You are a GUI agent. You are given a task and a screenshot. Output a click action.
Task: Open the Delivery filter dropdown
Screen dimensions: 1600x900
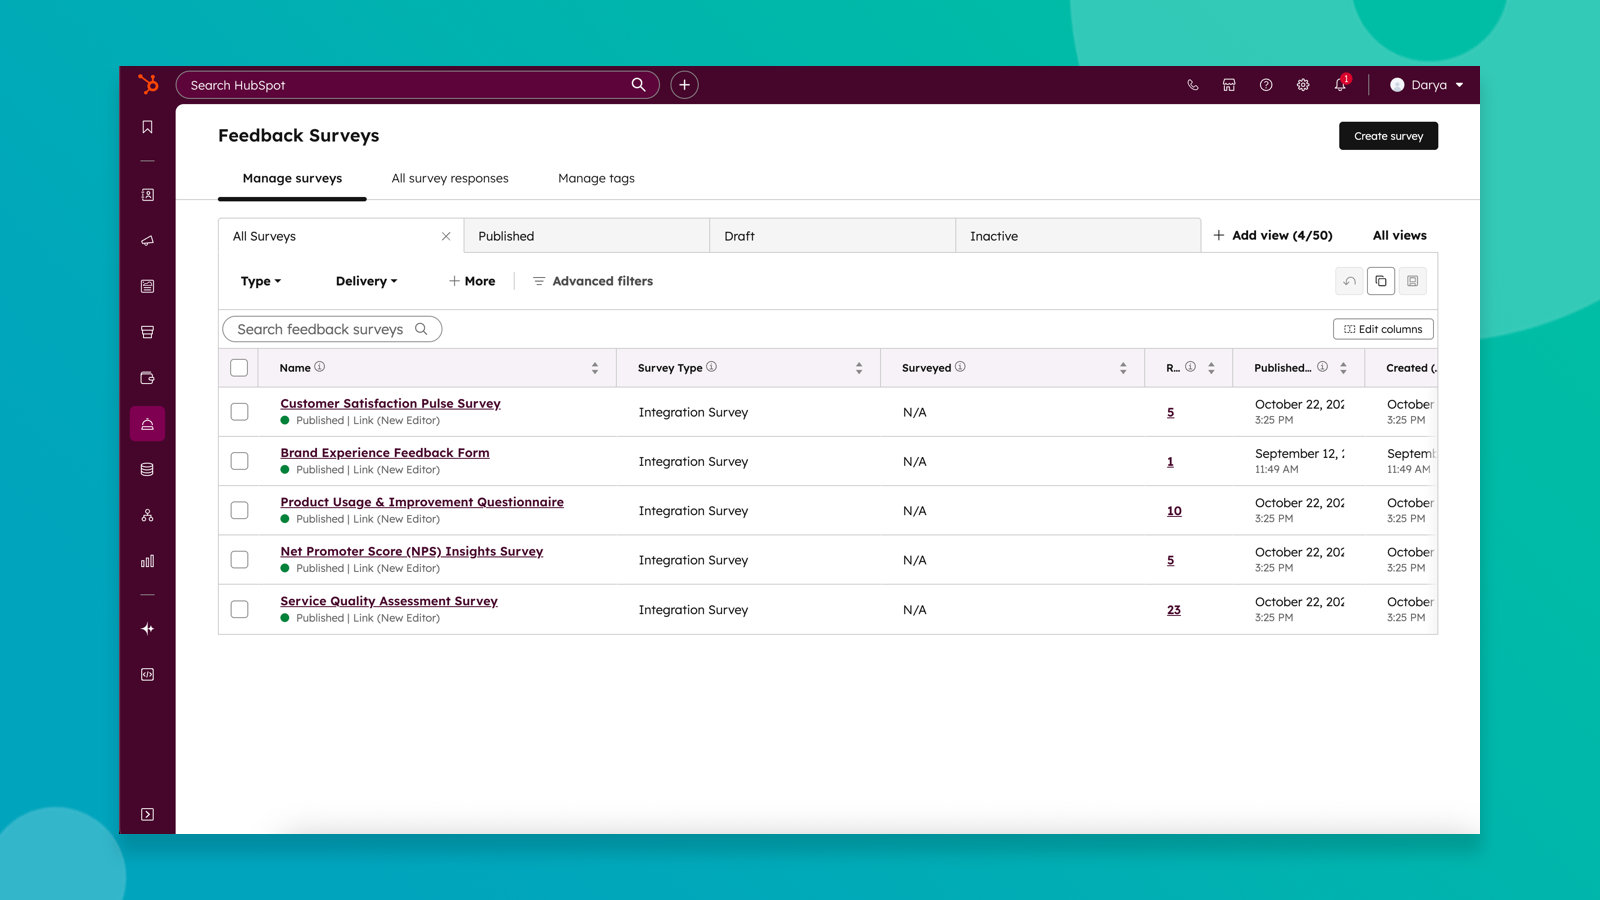click(x=366, y=281)
